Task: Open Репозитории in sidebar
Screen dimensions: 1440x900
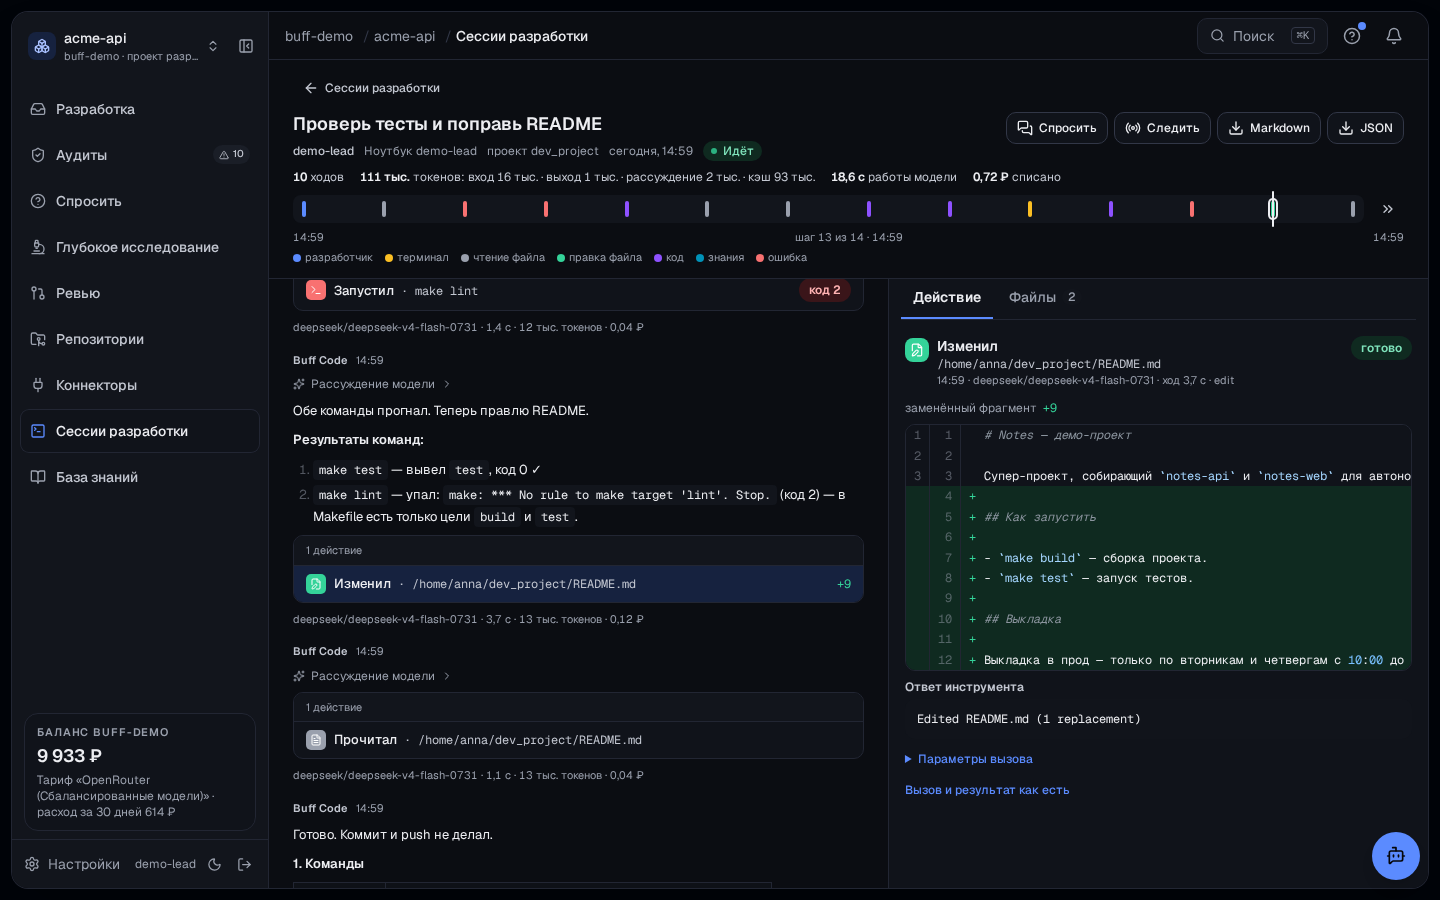Action: [x=140, y=339]
